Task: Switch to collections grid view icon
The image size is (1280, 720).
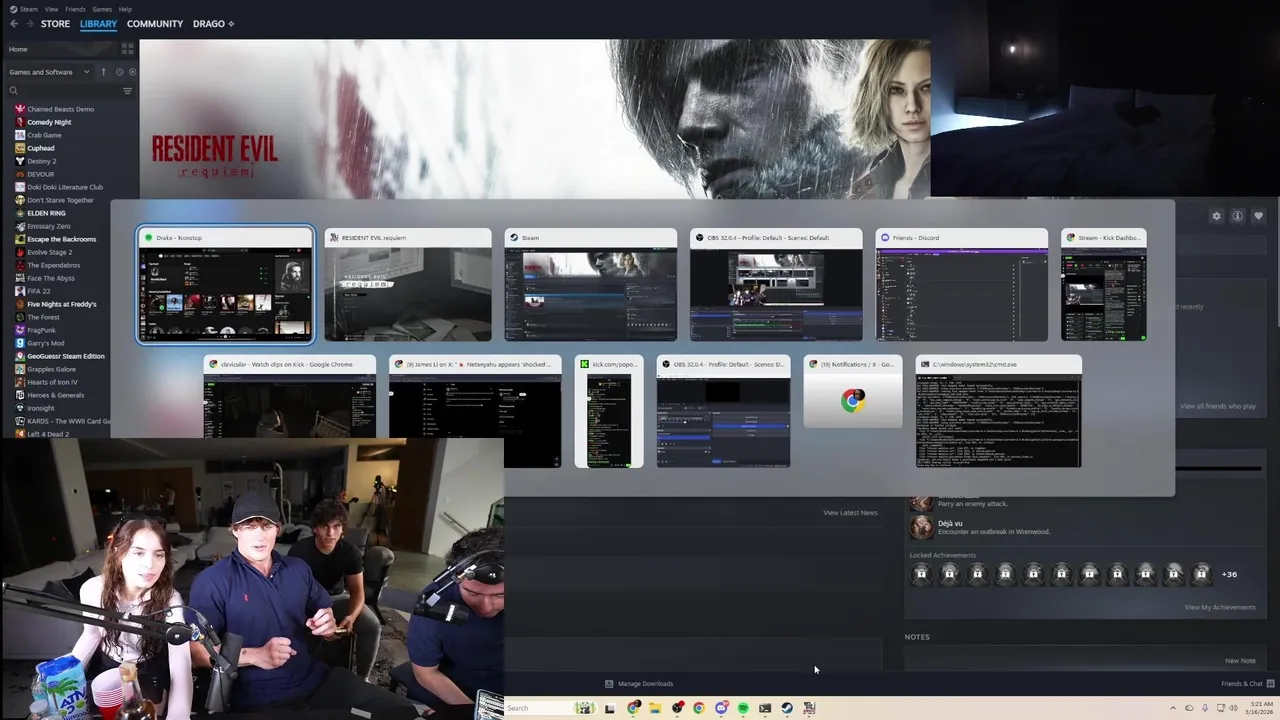Action: 127,48
